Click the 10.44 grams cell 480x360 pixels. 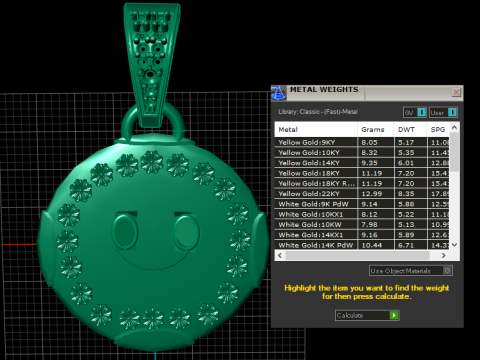coord(376,245)
